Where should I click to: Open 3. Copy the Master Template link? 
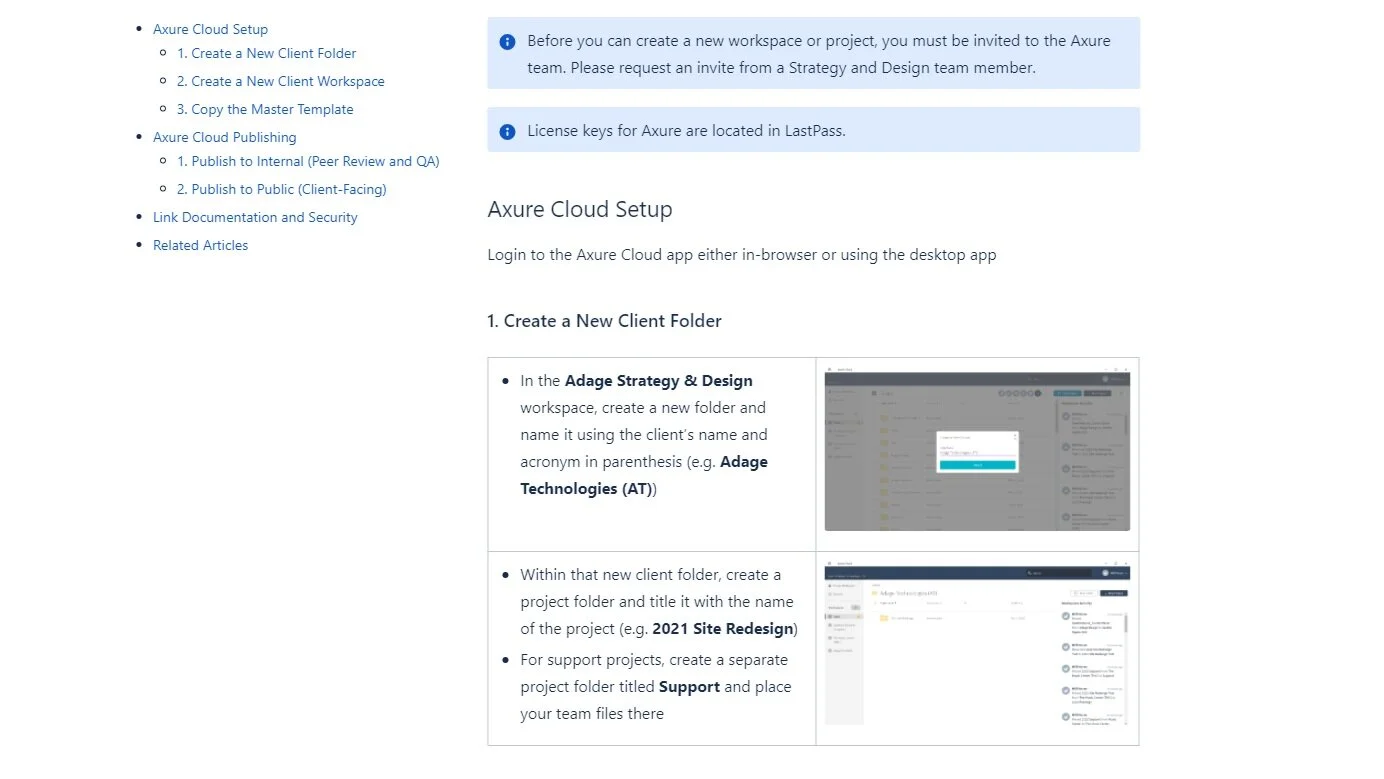point(265,109)
